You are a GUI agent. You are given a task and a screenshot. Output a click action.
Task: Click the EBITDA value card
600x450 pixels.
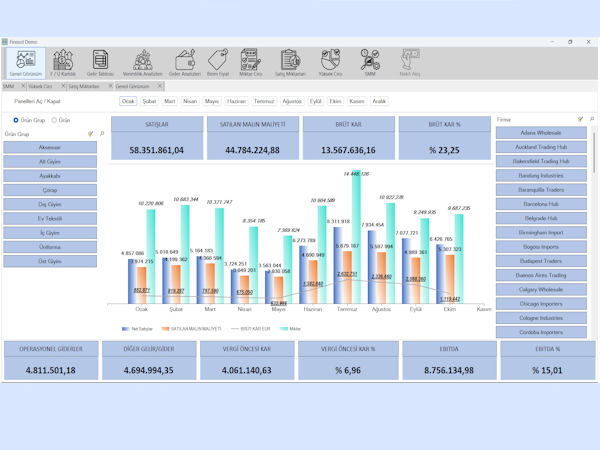coord(449,360)
